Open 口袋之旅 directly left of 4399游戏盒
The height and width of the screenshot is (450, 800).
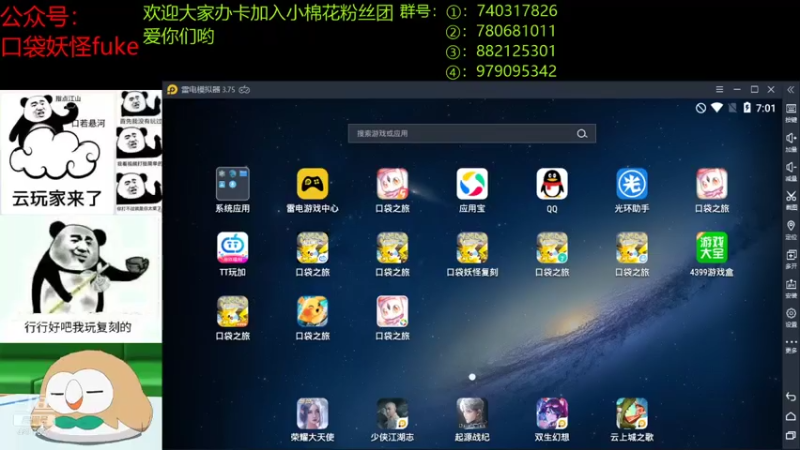[x=632, y=248]
